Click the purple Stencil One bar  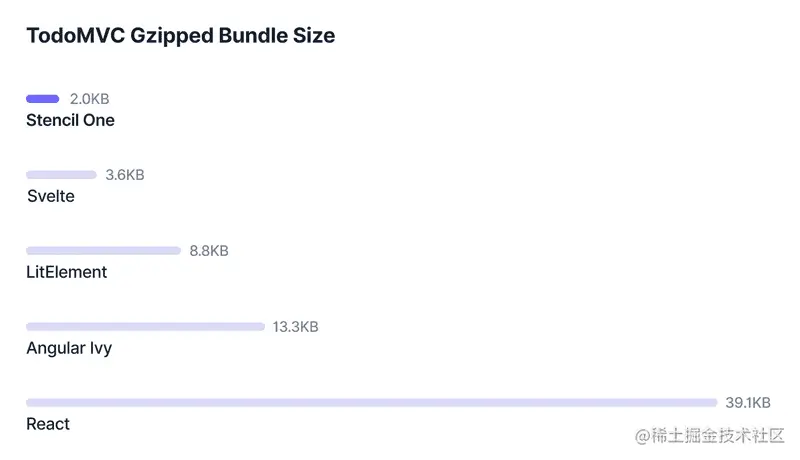[x=43, y=99]
